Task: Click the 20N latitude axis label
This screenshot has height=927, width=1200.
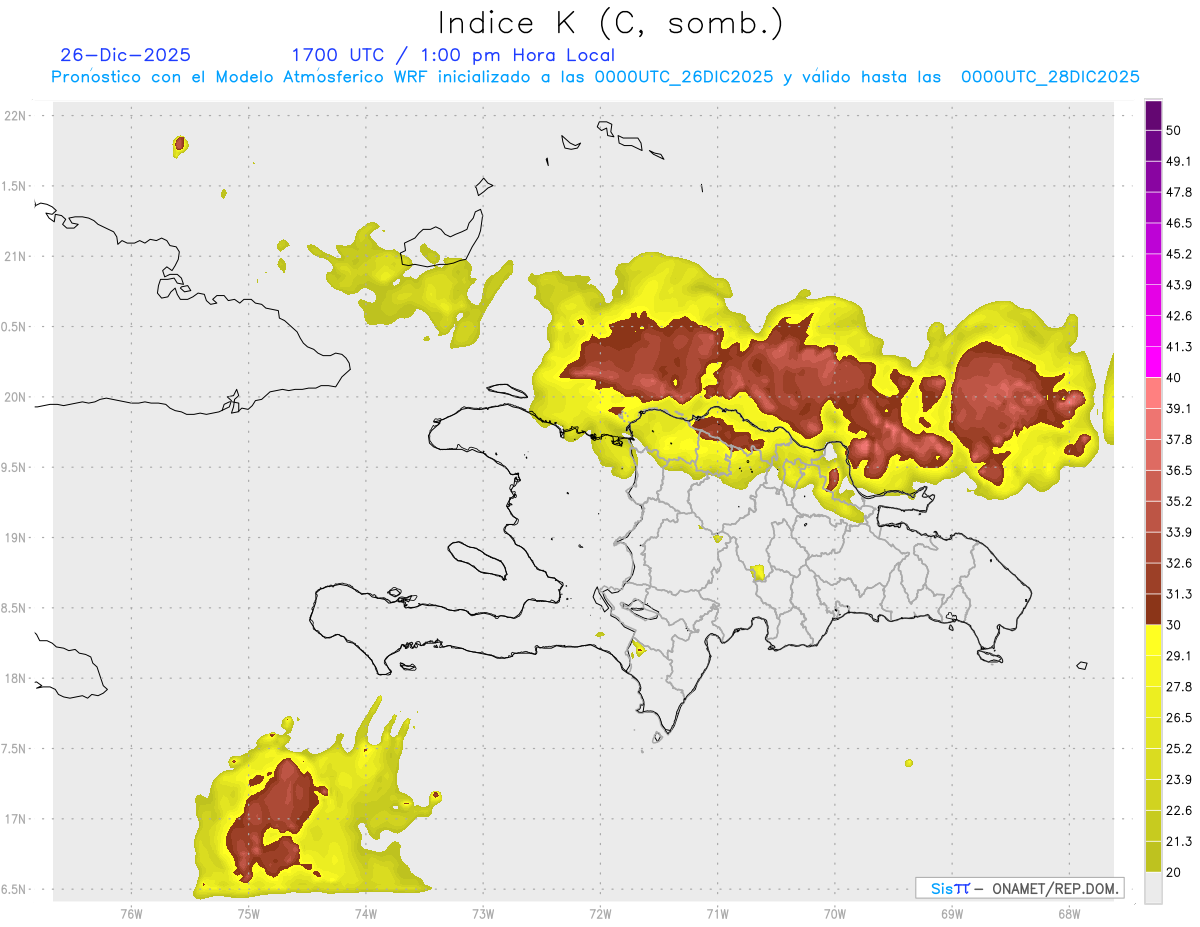Action: pyautogui.click(x=17, y=397)
